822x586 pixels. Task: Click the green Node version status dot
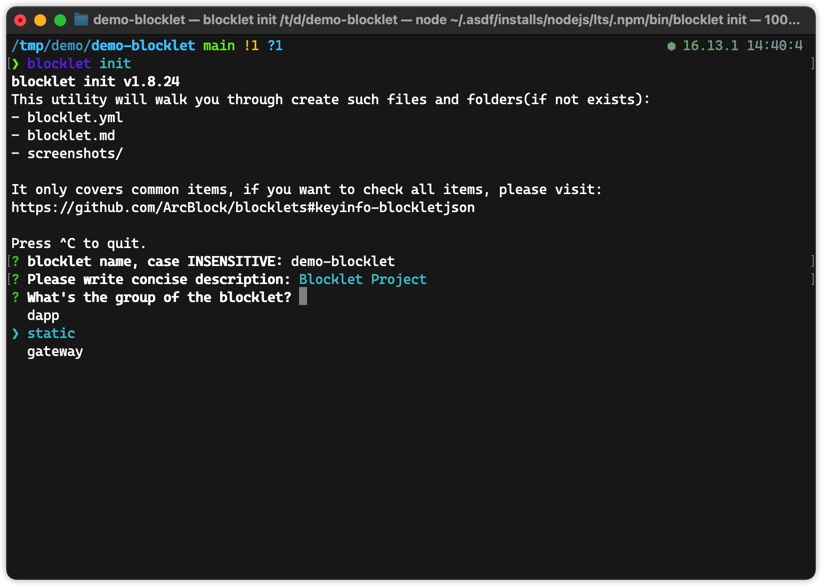tap(671, 46)
